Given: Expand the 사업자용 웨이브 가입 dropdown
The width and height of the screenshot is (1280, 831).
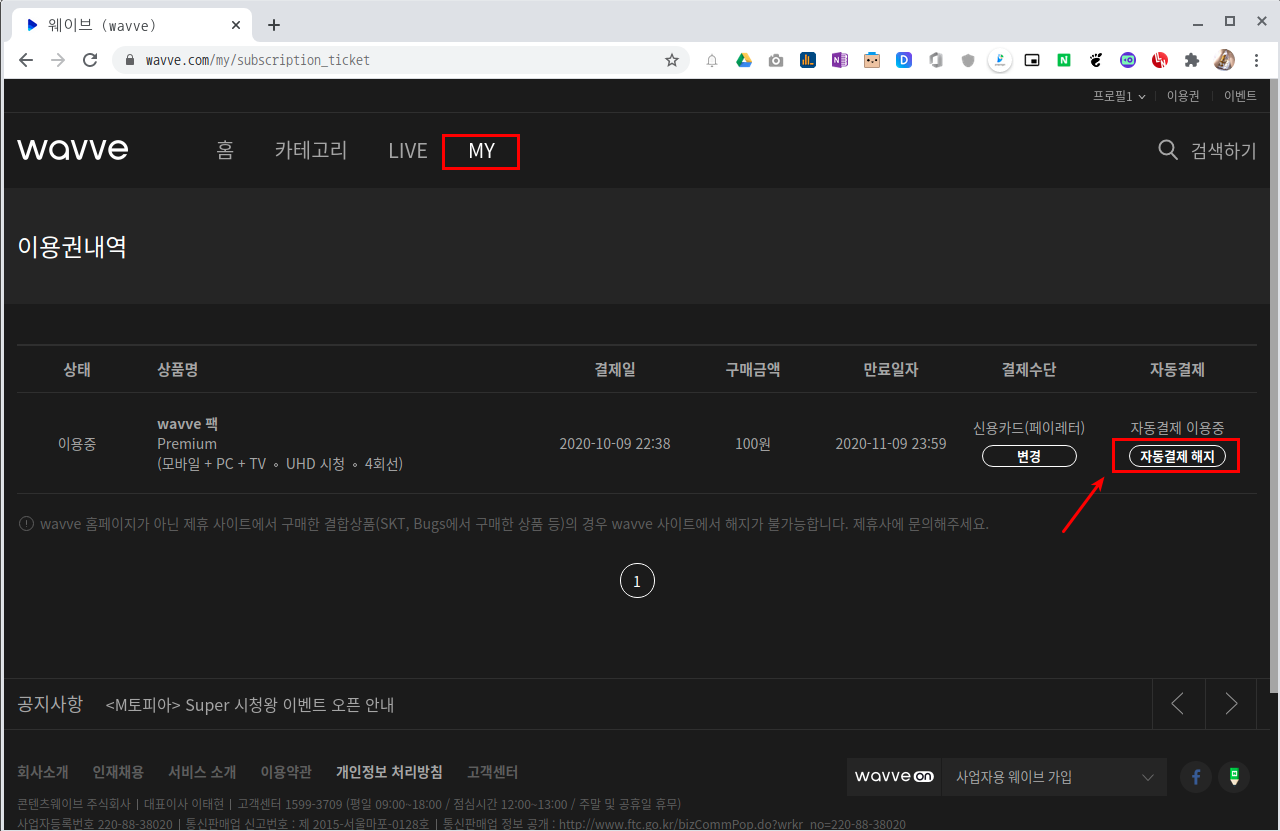Looking at the screenshot, I should point(1054,776).
